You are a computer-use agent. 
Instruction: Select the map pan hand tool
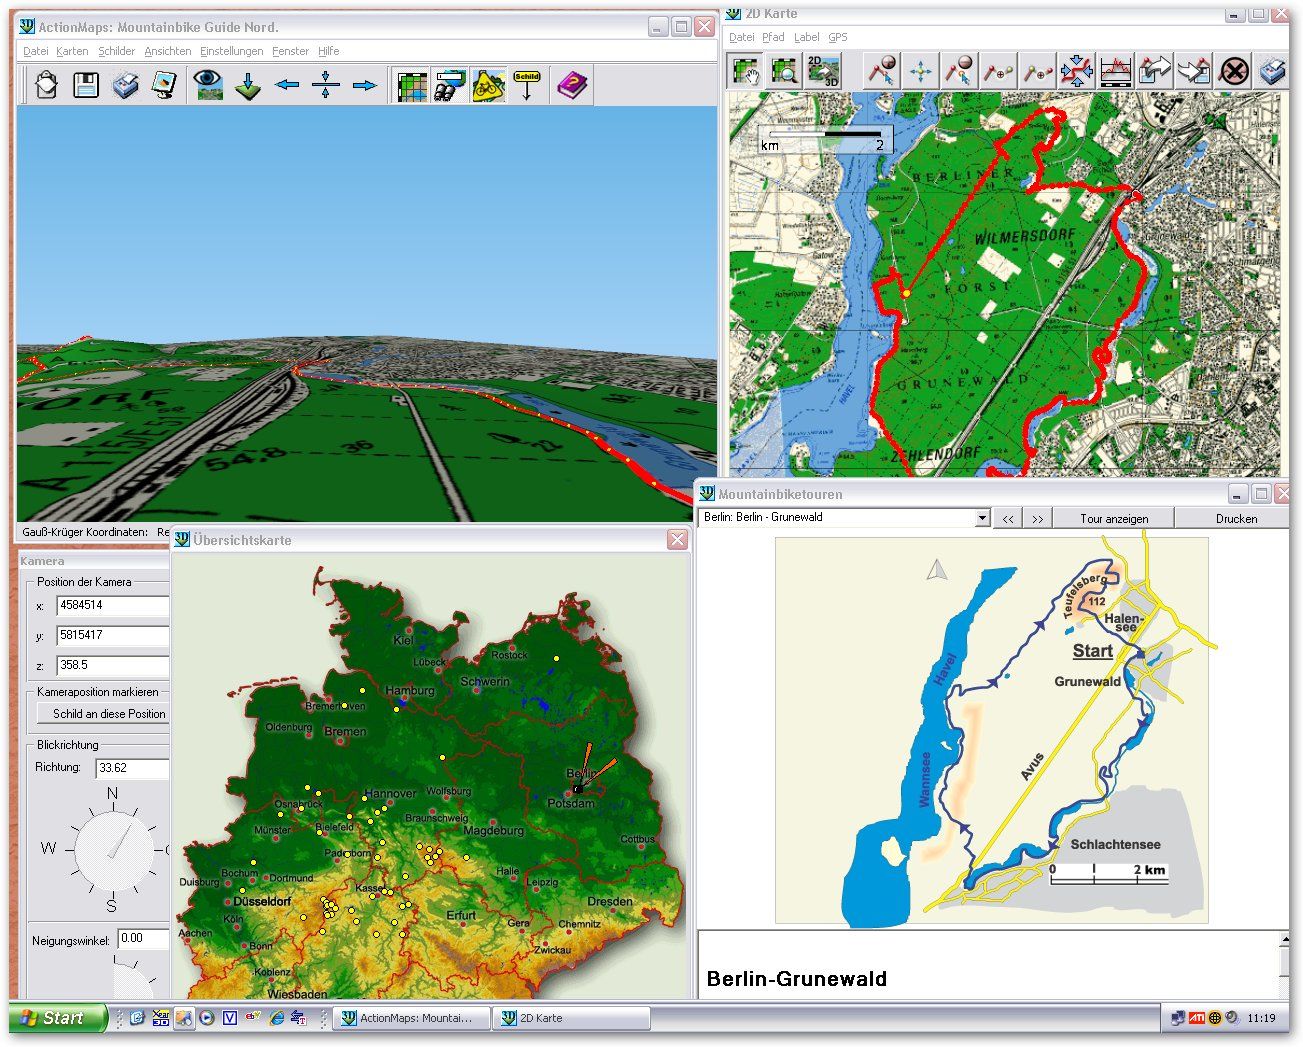click(746, 71)
